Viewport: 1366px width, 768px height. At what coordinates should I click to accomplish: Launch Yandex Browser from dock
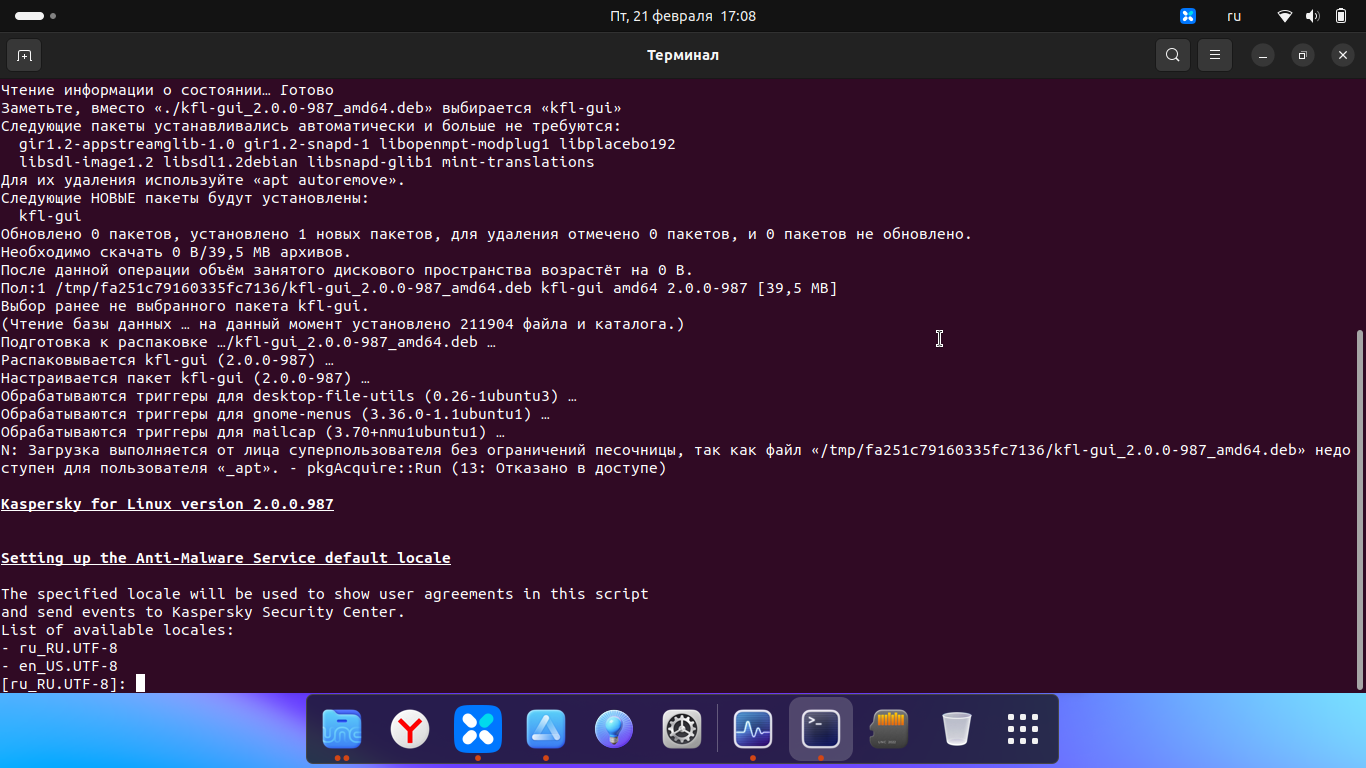410,729
